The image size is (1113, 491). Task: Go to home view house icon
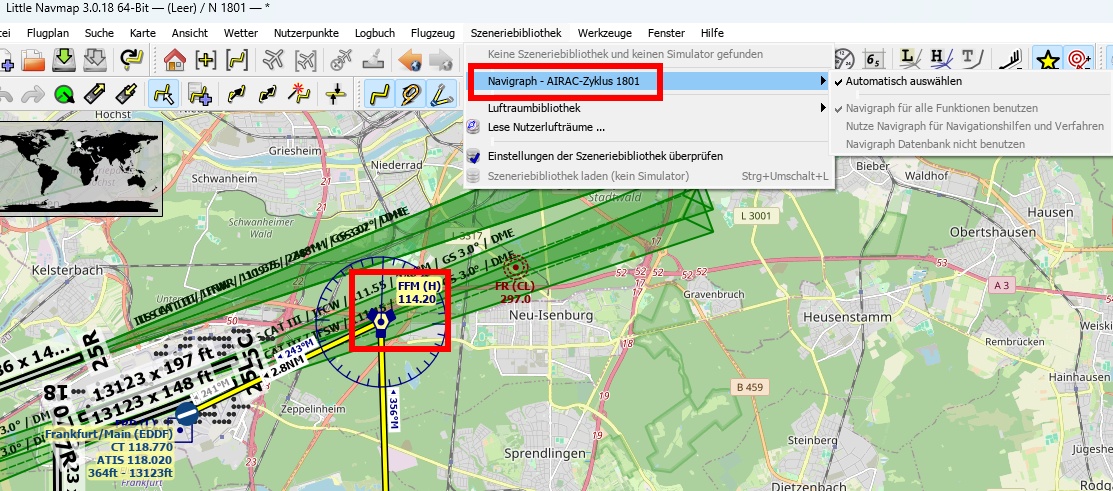point(175,60)
